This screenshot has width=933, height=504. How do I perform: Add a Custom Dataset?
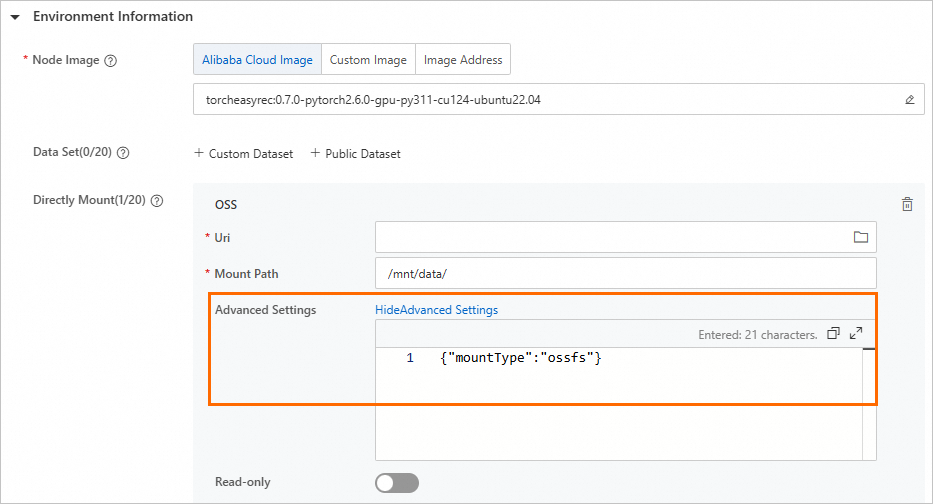244,154
